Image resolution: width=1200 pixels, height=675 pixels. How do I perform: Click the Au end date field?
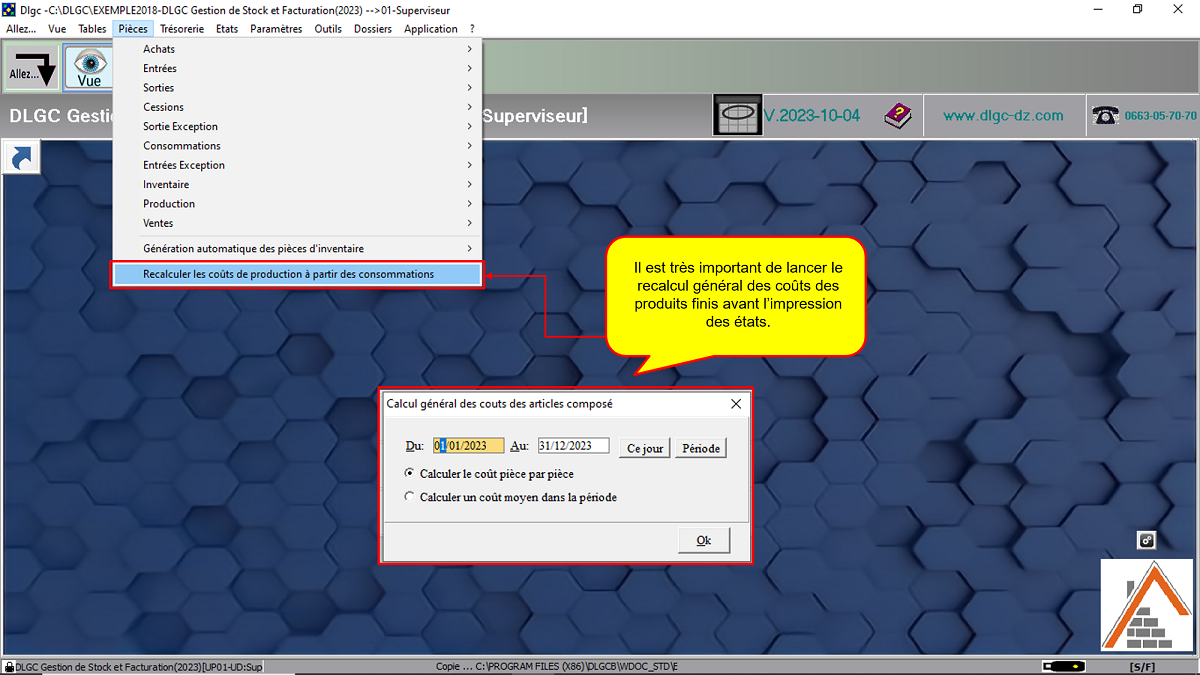point(572,447)
